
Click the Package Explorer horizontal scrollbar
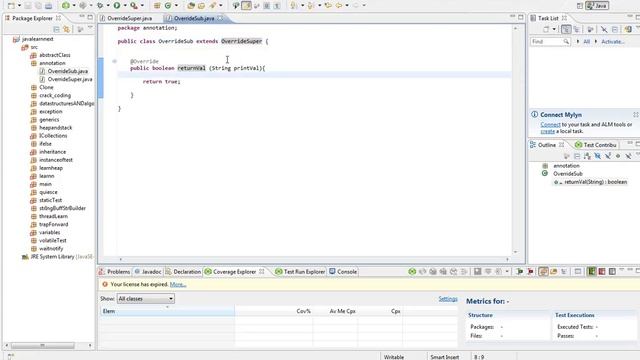pos(42,346)
